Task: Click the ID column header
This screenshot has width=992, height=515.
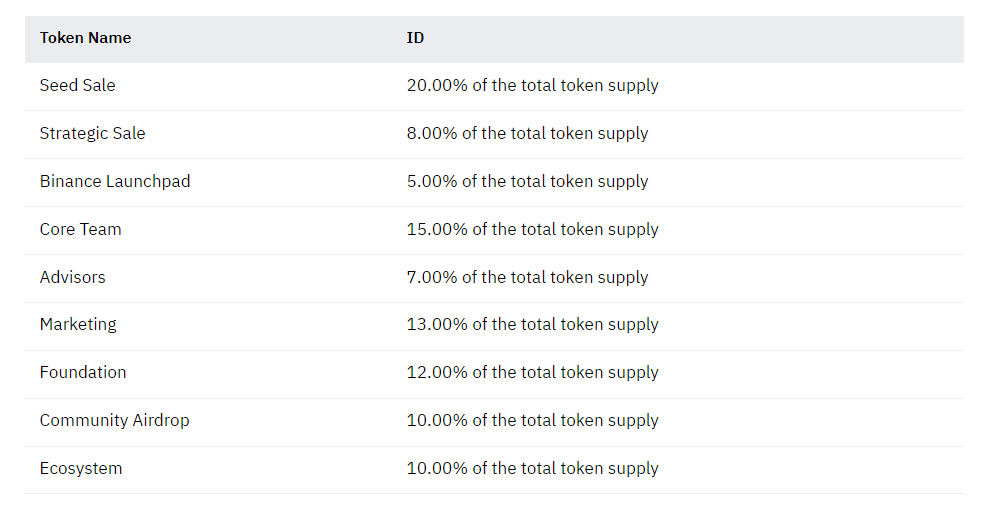Action: tap(415, 38)
